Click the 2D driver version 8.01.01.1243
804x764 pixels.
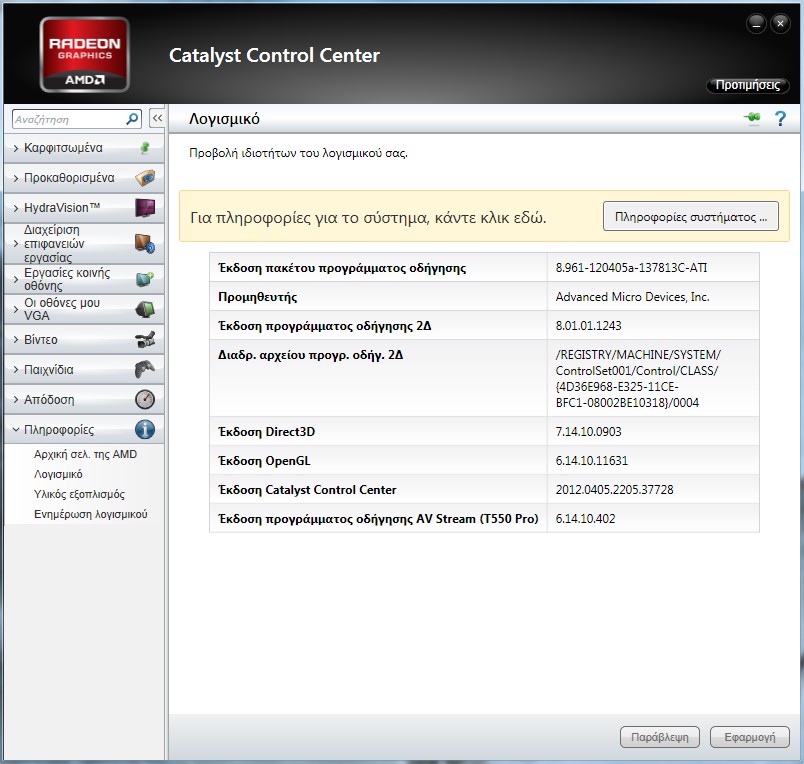588,326
